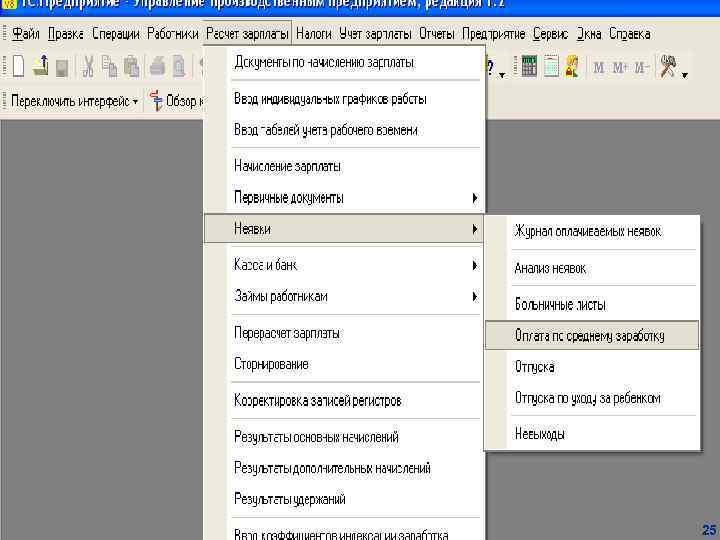Expand the Касса и банк submenu arrow
This screenshot has width=720, height=540.
tap(475, 265)
